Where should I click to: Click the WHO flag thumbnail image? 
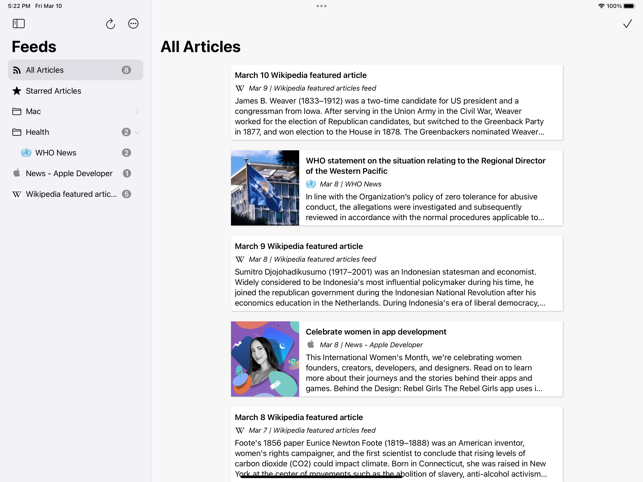click(x=265, y=188)
